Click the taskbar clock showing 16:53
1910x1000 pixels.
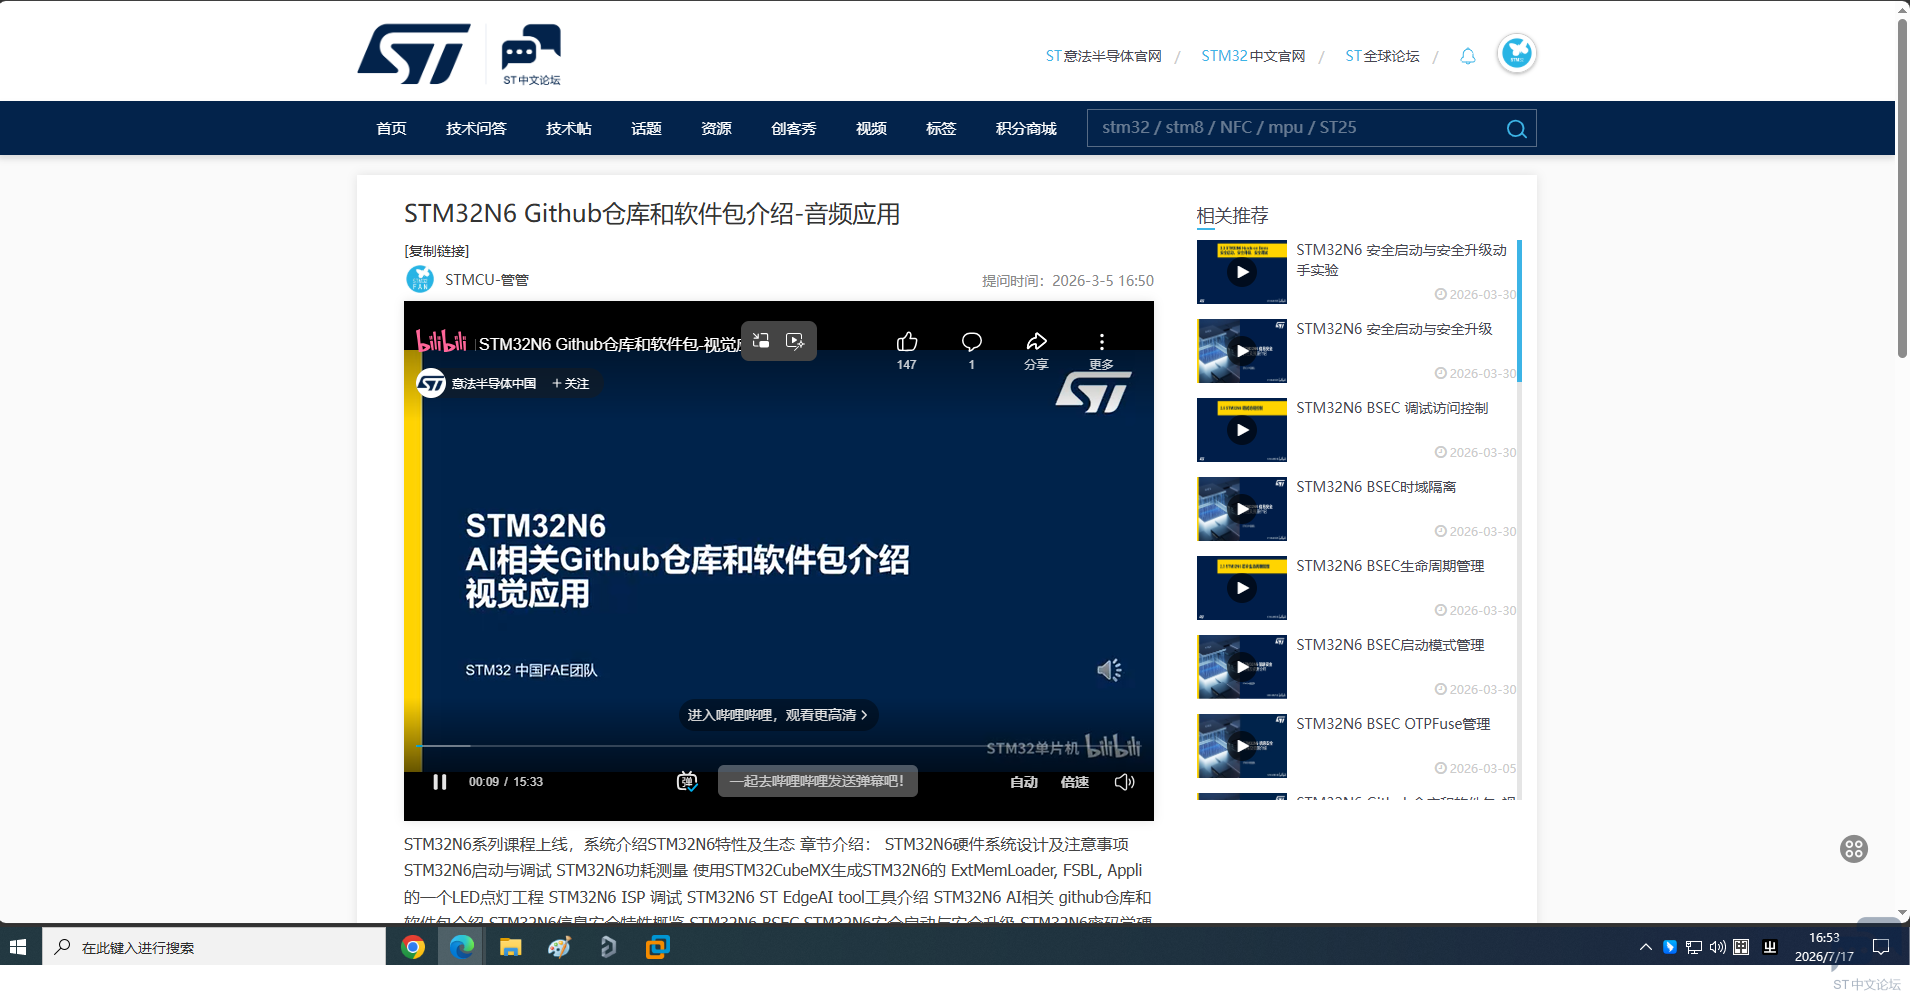(1824, 947)
